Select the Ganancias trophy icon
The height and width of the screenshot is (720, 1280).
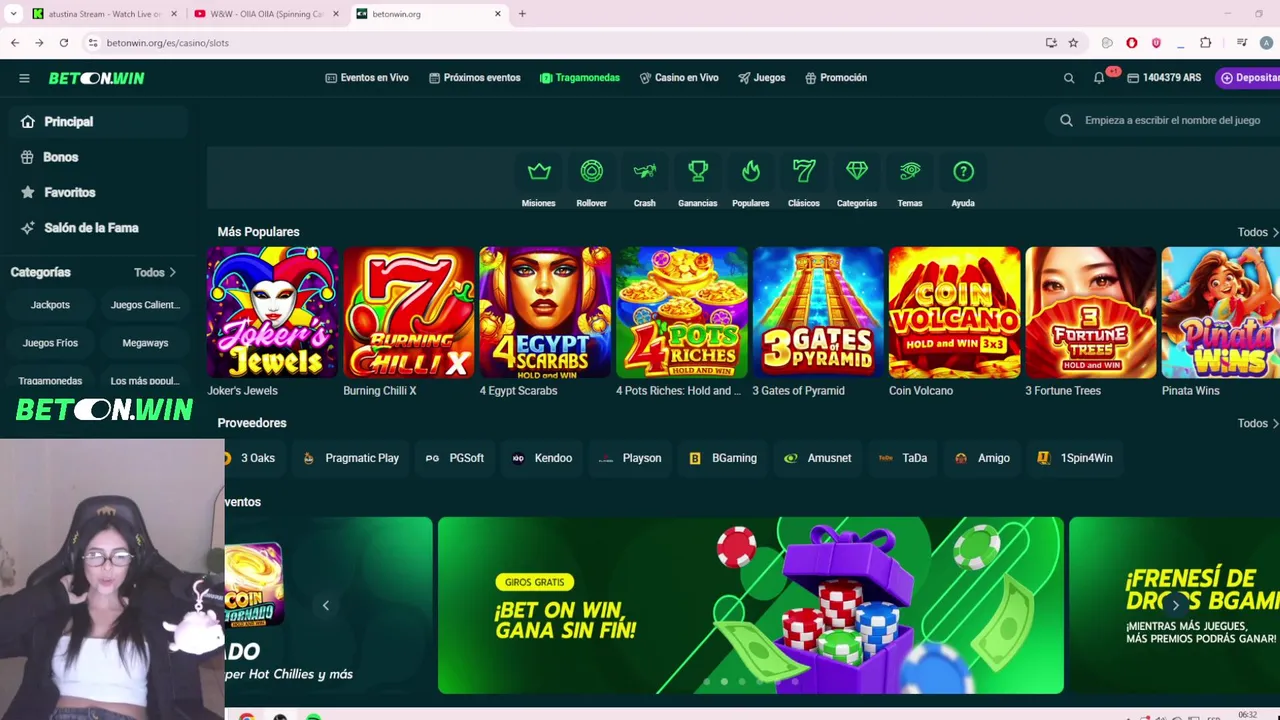pos(698,172)
